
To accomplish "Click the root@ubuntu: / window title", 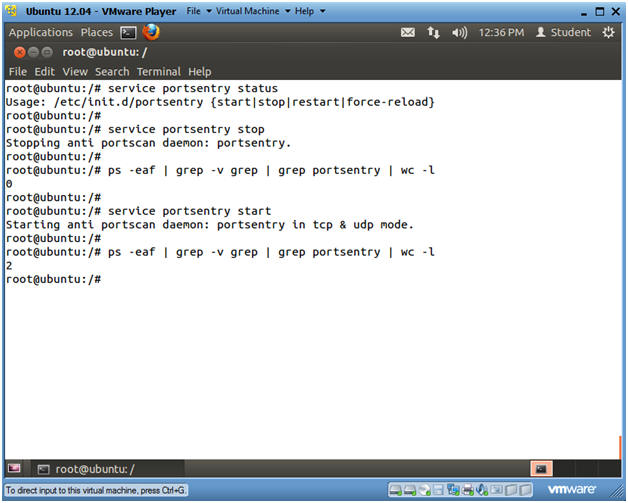I will click(105, 52).
